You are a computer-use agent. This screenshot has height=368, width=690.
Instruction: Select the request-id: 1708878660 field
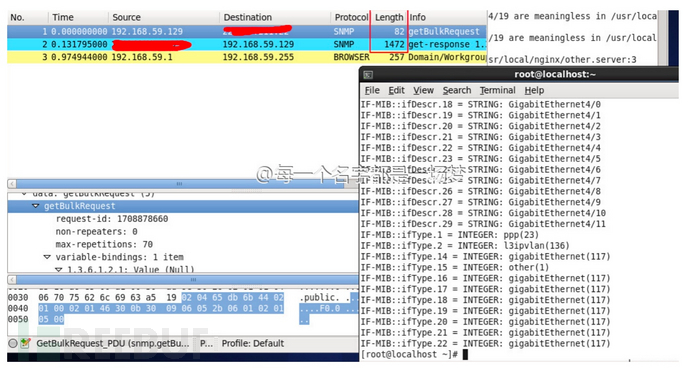[112, 219]
